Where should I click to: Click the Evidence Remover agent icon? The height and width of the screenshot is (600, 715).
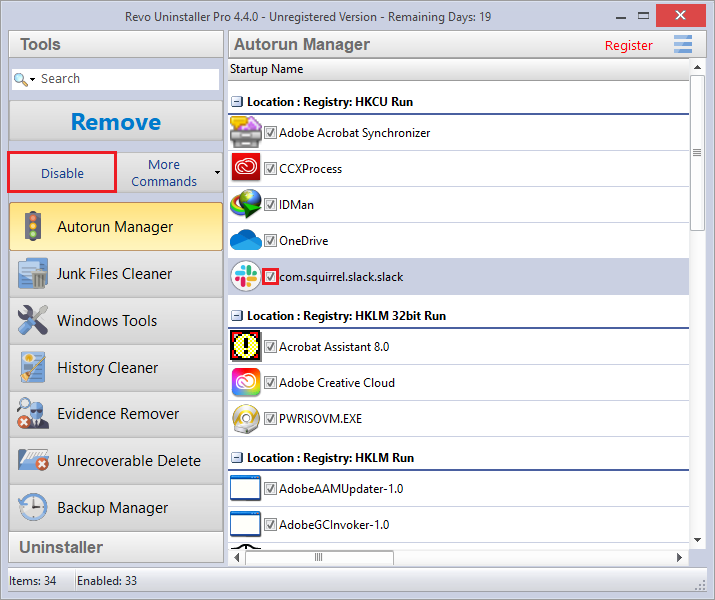33,414
